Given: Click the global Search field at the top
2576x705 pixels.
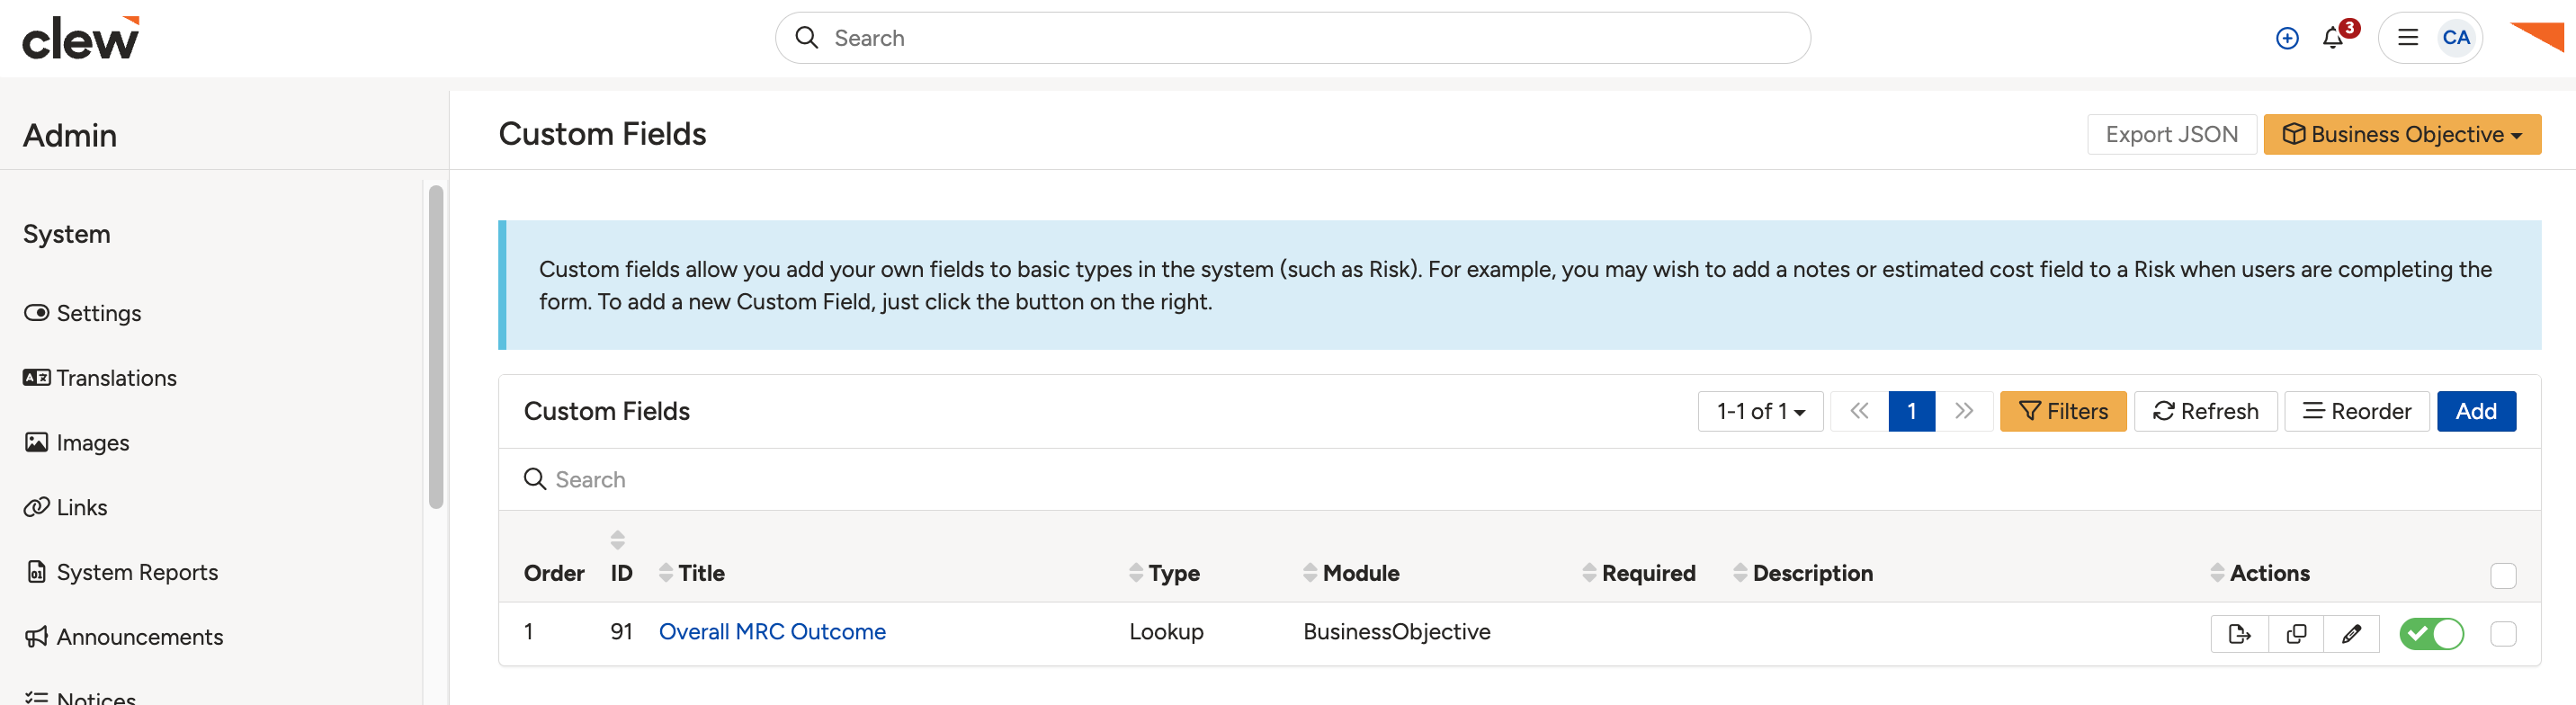Looking at the screenshot, I should (1292, 38).
